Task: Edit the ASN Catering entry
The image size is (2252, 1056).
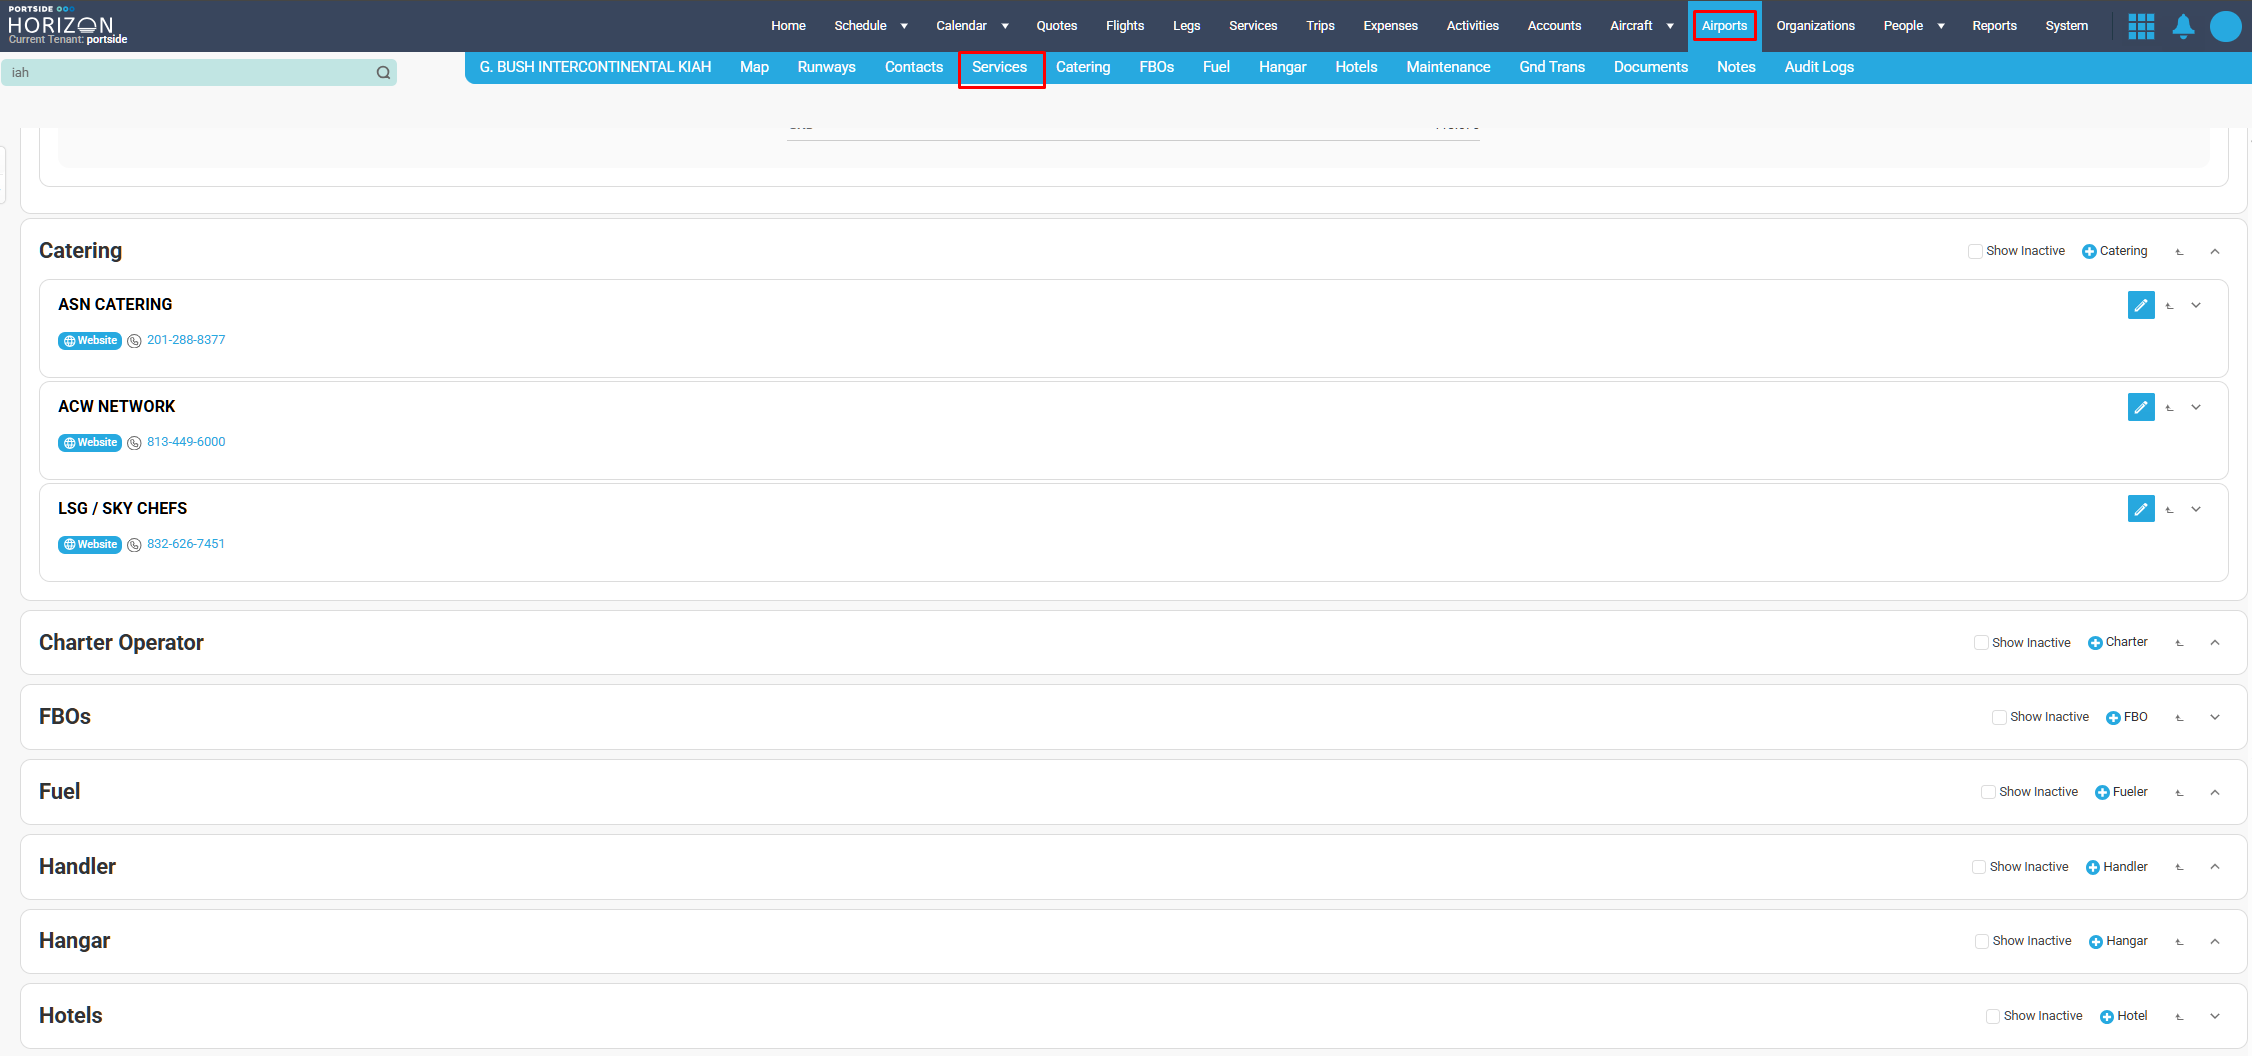Action: (2141, 305)
